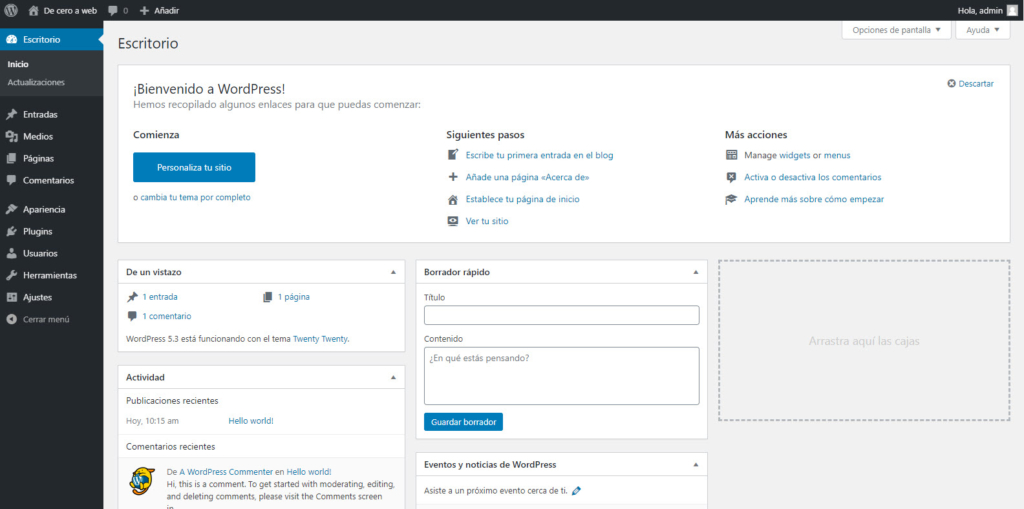Click the Escritorio dashboard icon in sidebar
1024x509 pixels.
pos(11,40)
